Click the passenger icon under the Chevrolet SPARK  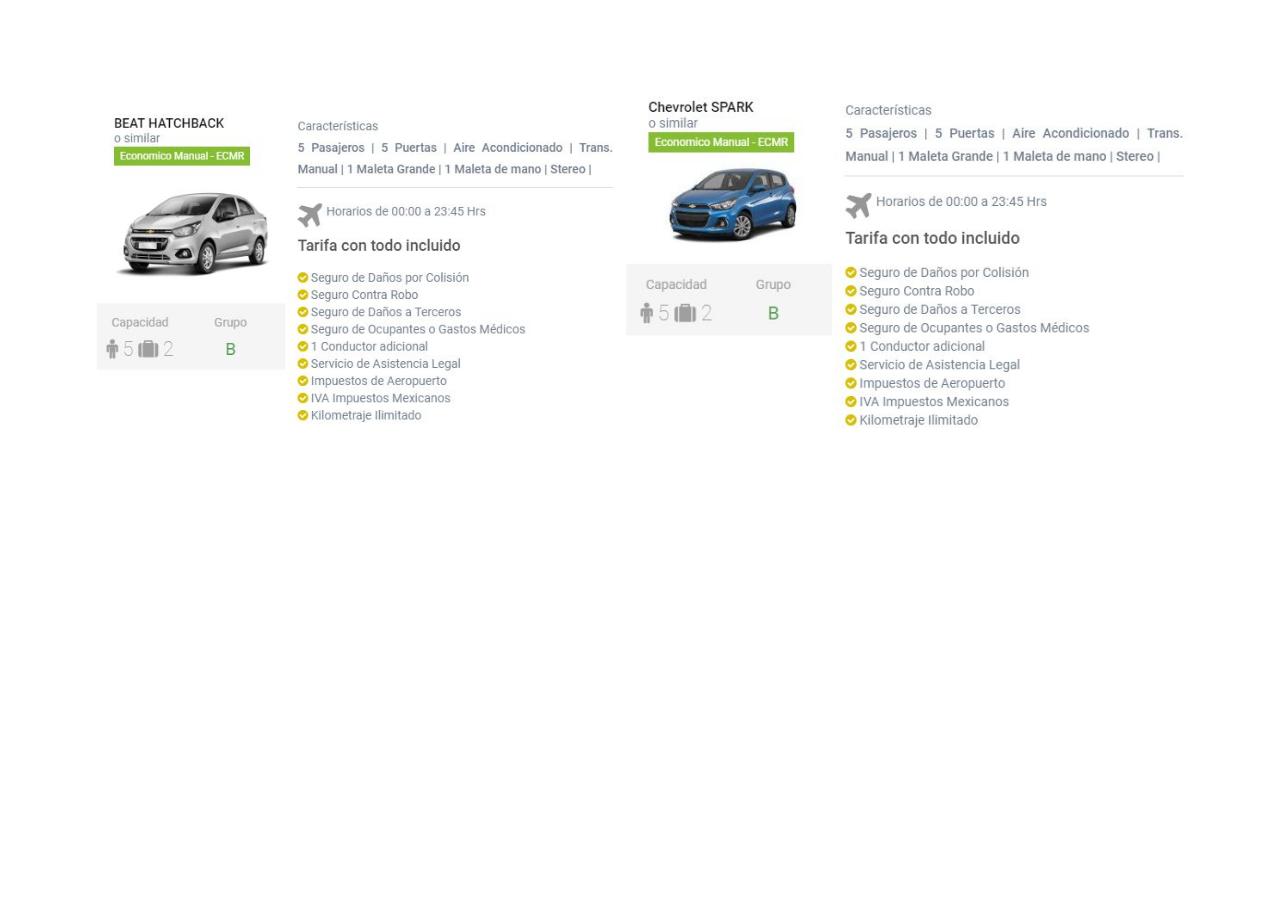point(647,314)
